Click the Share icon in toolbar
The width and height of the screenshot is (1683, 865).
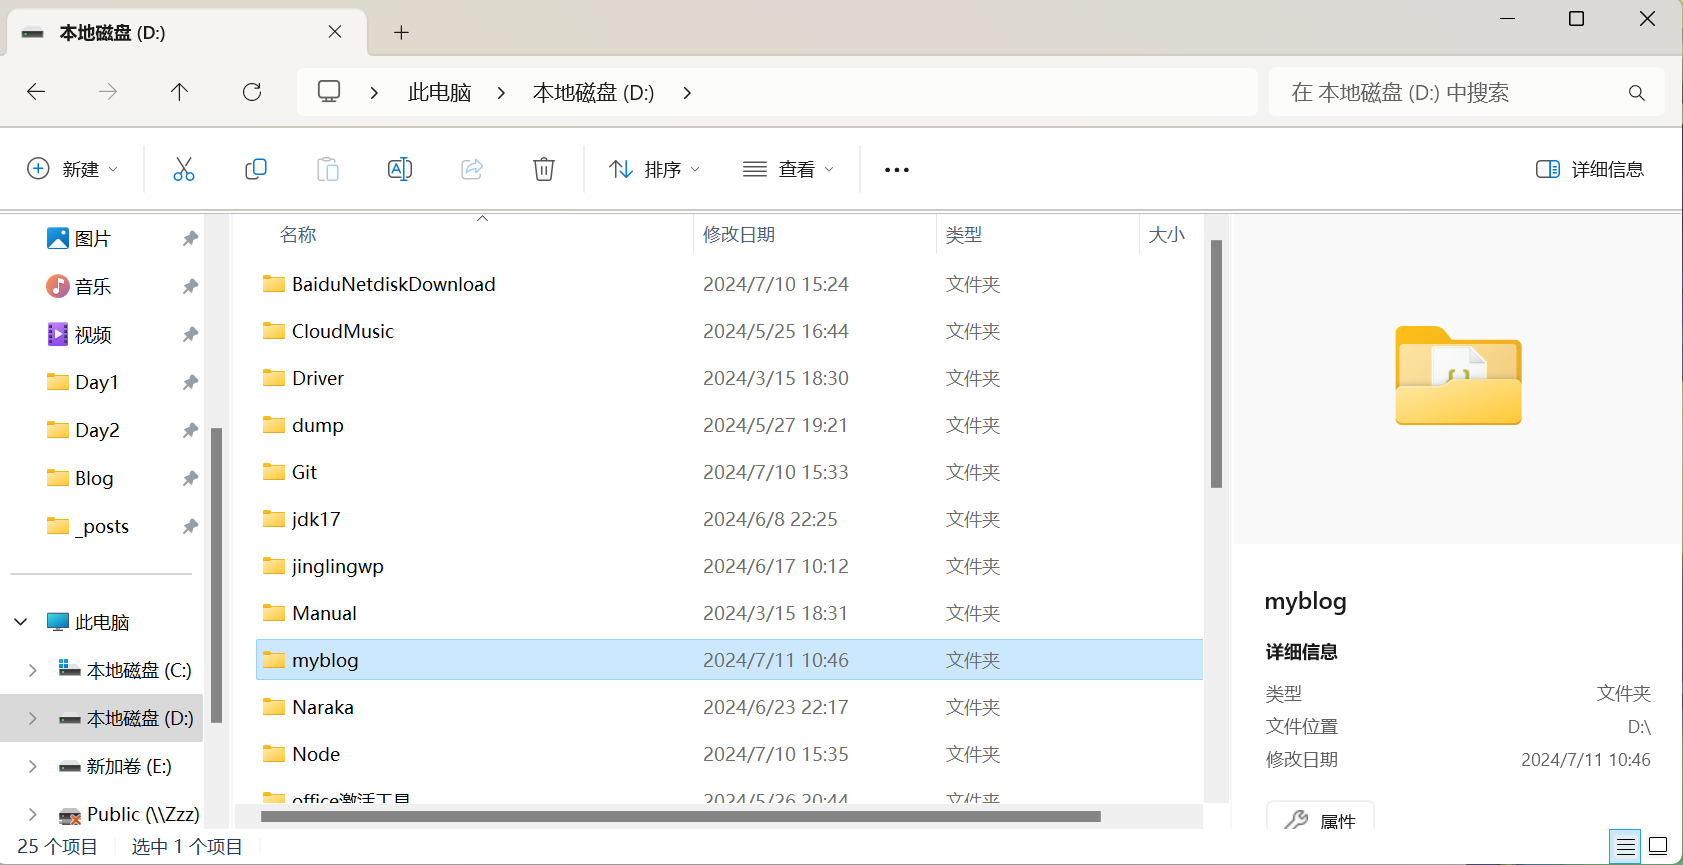click(x=472, y=169)
